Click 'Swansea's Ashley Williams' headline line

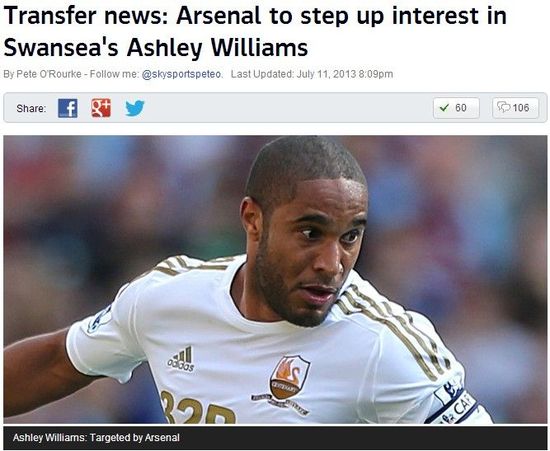[x=156, y=47]
